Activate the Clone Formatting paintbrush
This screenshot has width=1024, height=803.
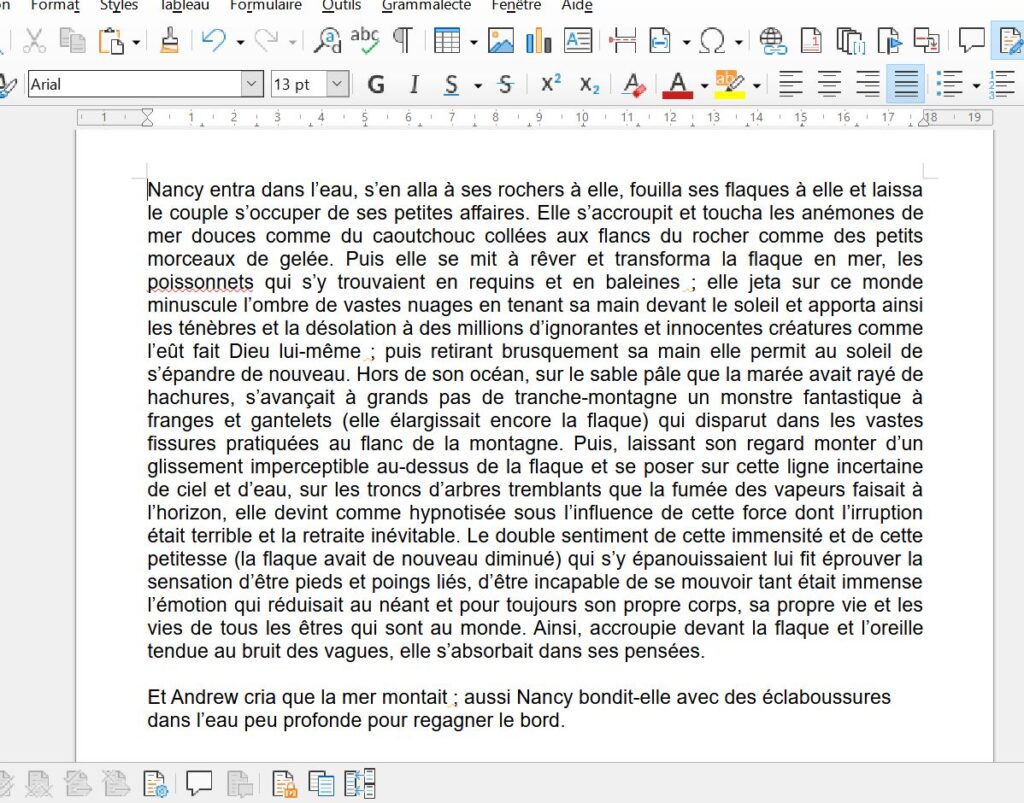(x=170, y=41)
